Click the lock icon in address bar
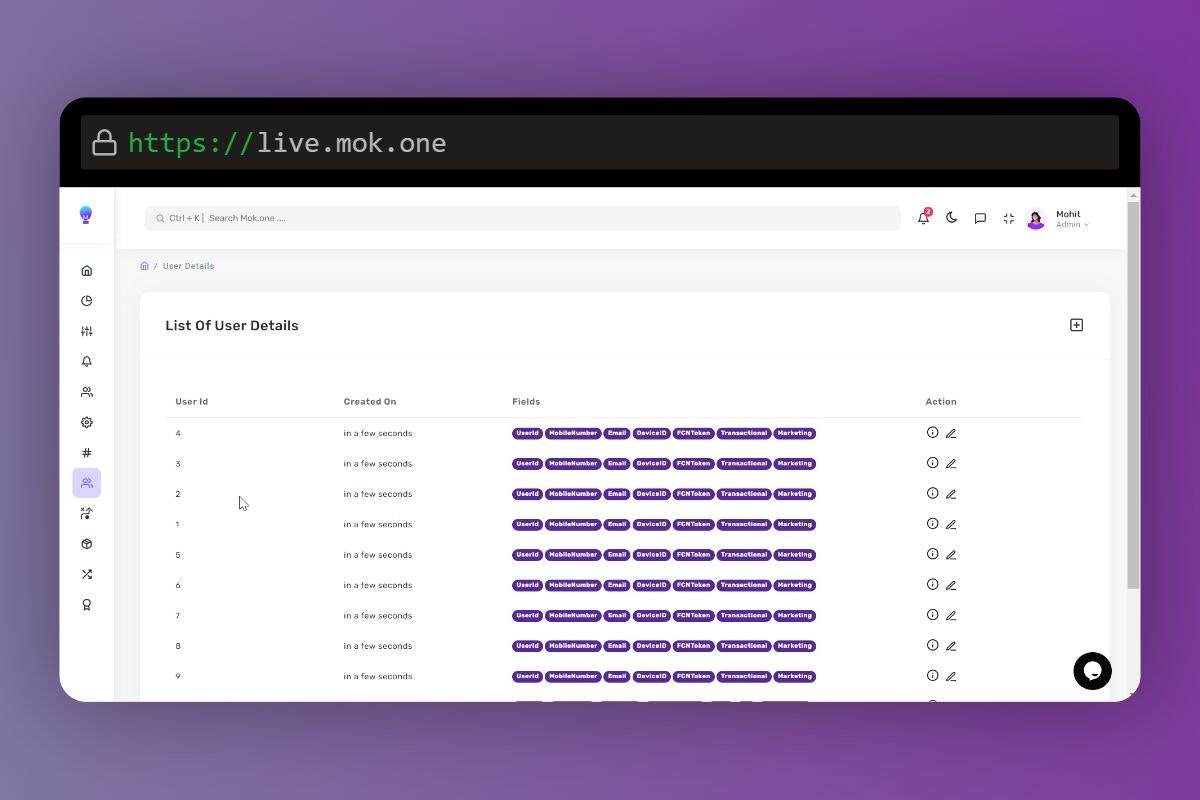The height and width of the screenshot is (800, 1200). coord(104,143)
